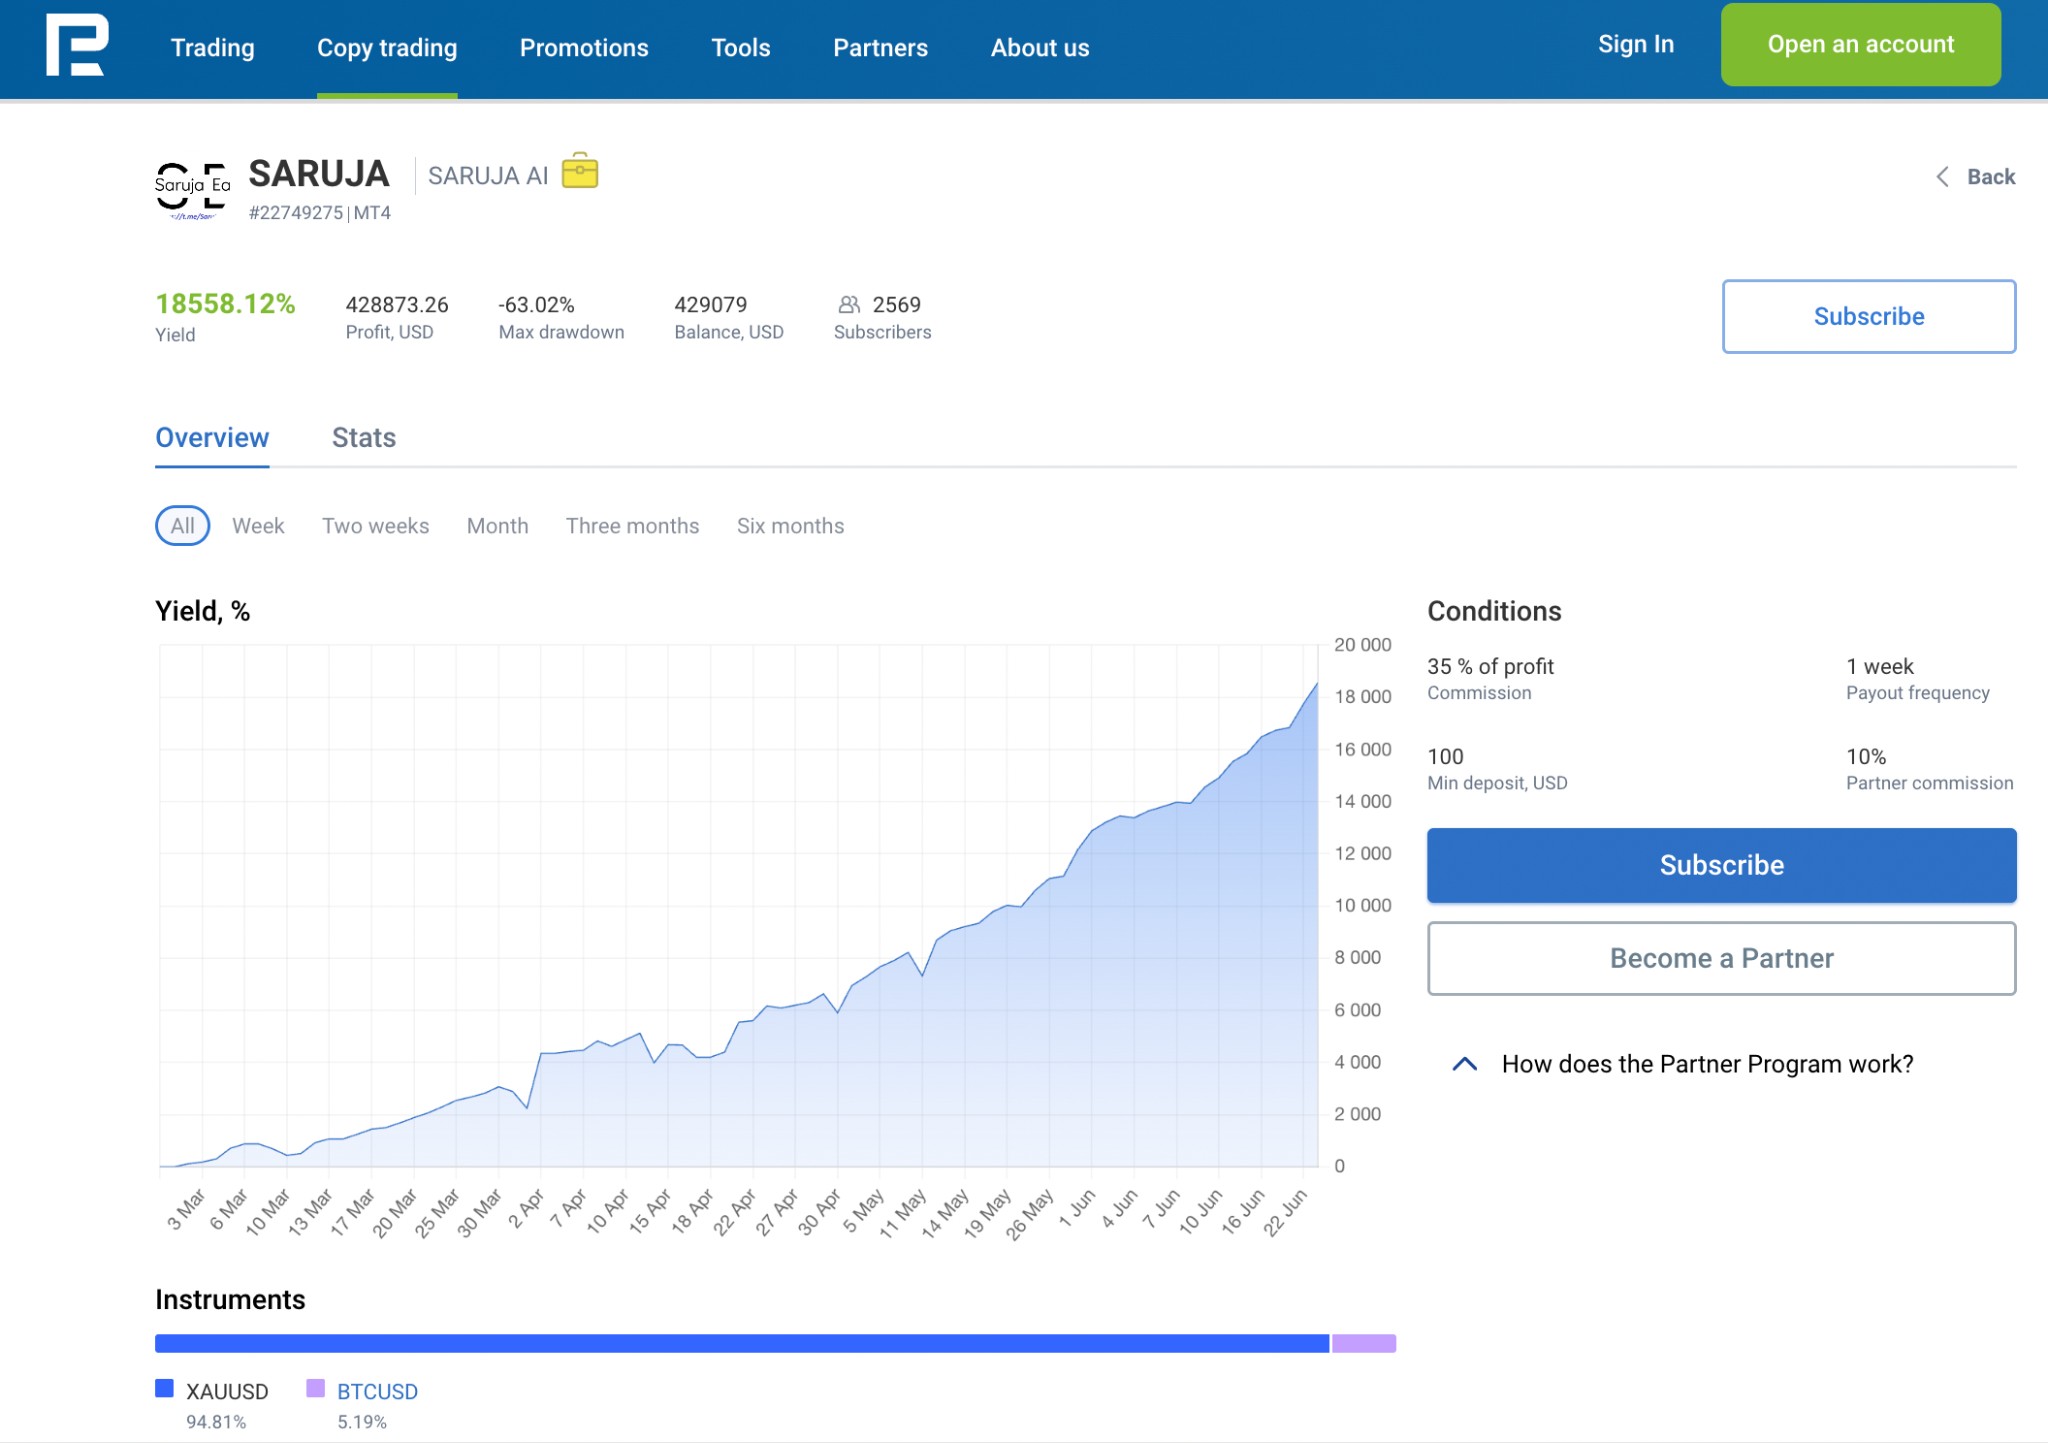Click the 18558.12% yield value

[225, 304]
